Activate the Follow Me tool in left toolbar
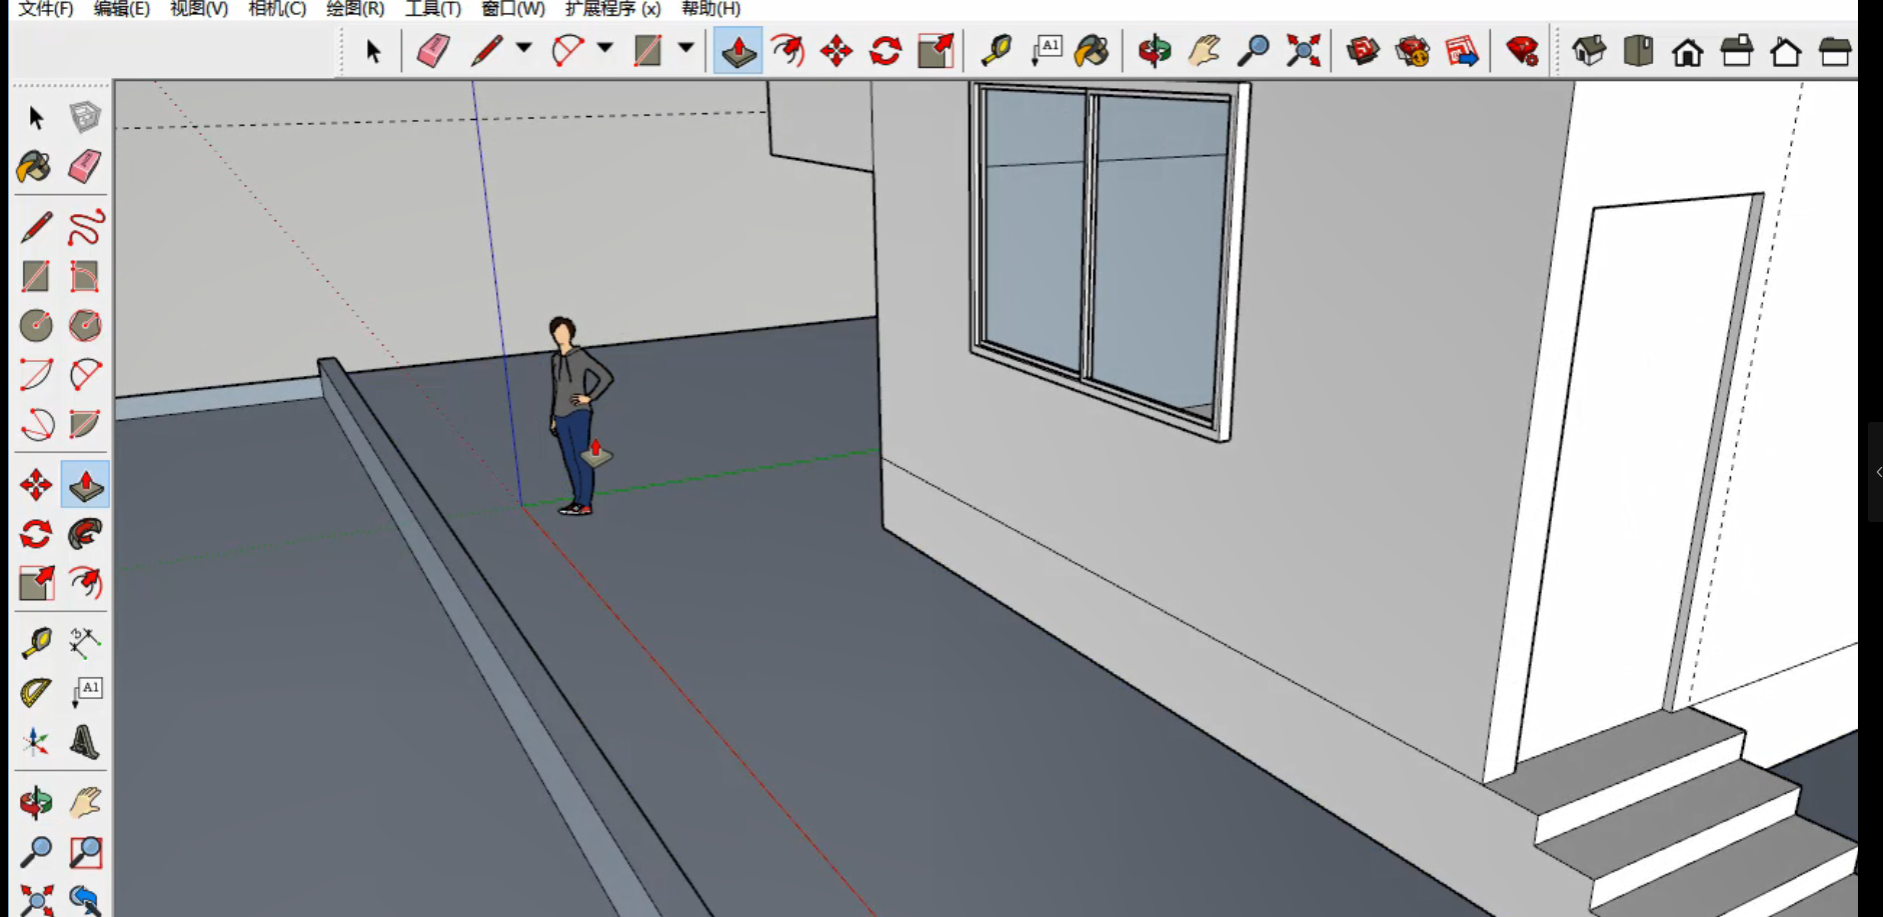Viewport: 1883px width, 917px height. [85, 534]
